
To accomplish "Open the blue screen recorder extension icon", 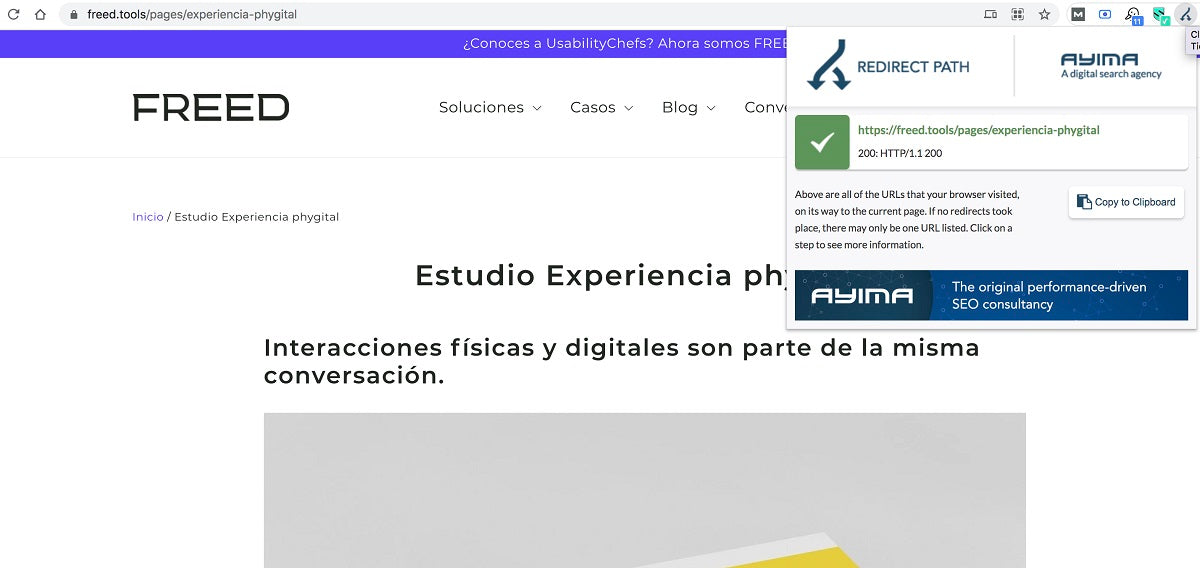I will coord(1105,14).
